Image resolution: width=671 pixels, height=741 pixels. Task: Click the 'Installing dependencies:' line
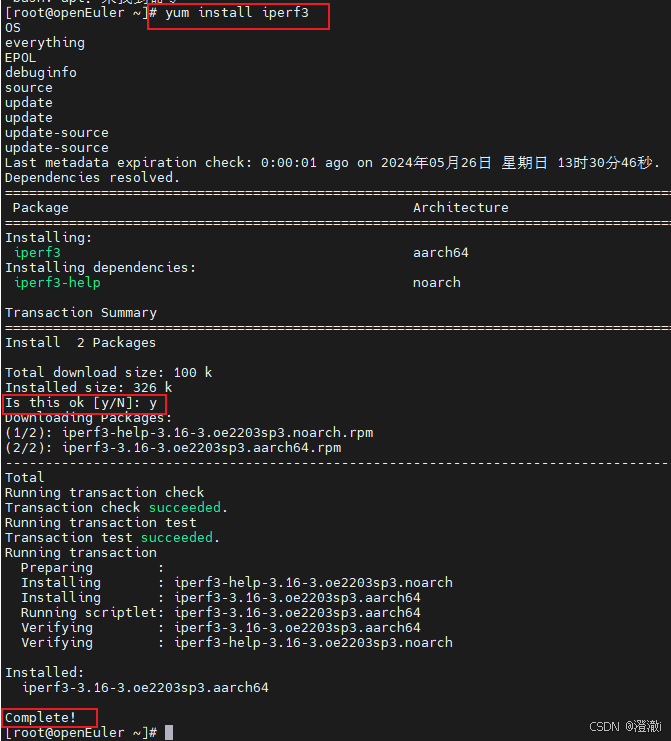[100, 268]
